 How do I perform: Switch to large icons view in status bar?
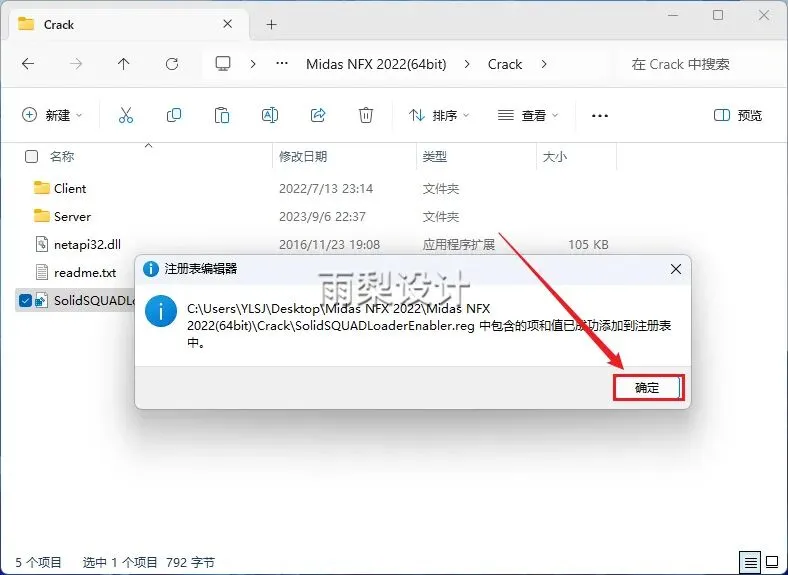click(x=772, y=562)
